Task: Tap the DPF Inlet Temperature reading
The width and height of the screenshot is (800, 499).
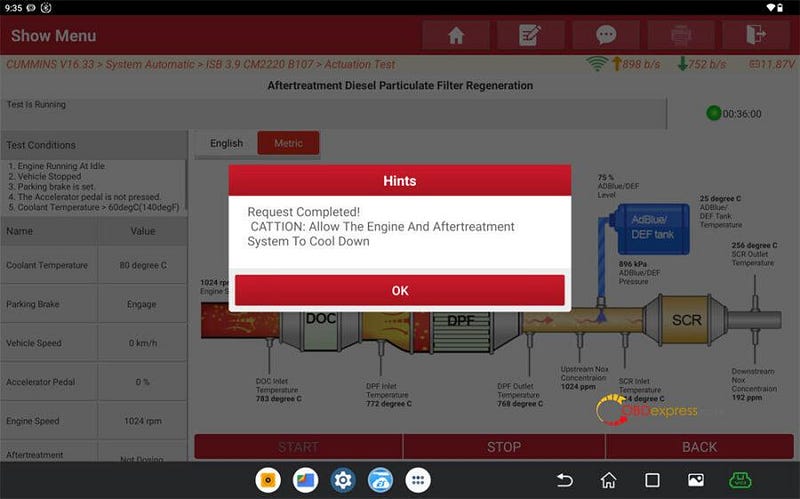Action: (x=388, y=394)
